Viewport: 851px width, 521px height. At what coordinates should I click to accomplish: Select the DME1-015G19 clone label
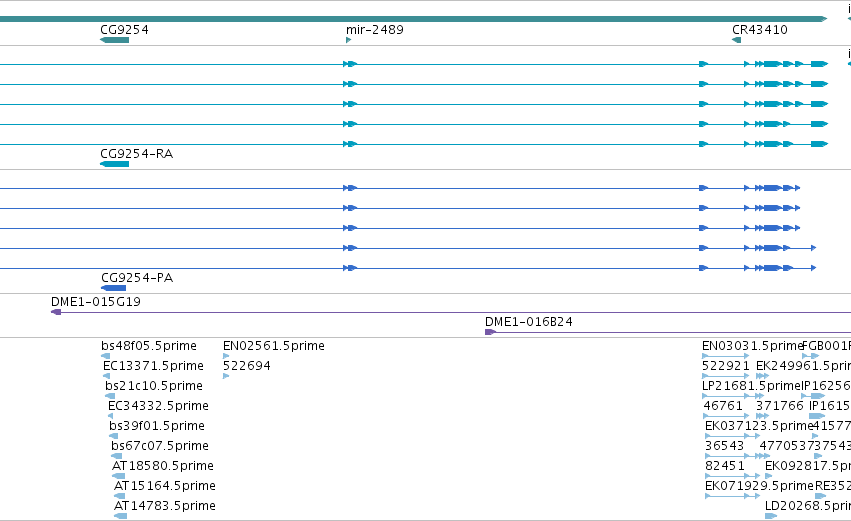(96, 302)
